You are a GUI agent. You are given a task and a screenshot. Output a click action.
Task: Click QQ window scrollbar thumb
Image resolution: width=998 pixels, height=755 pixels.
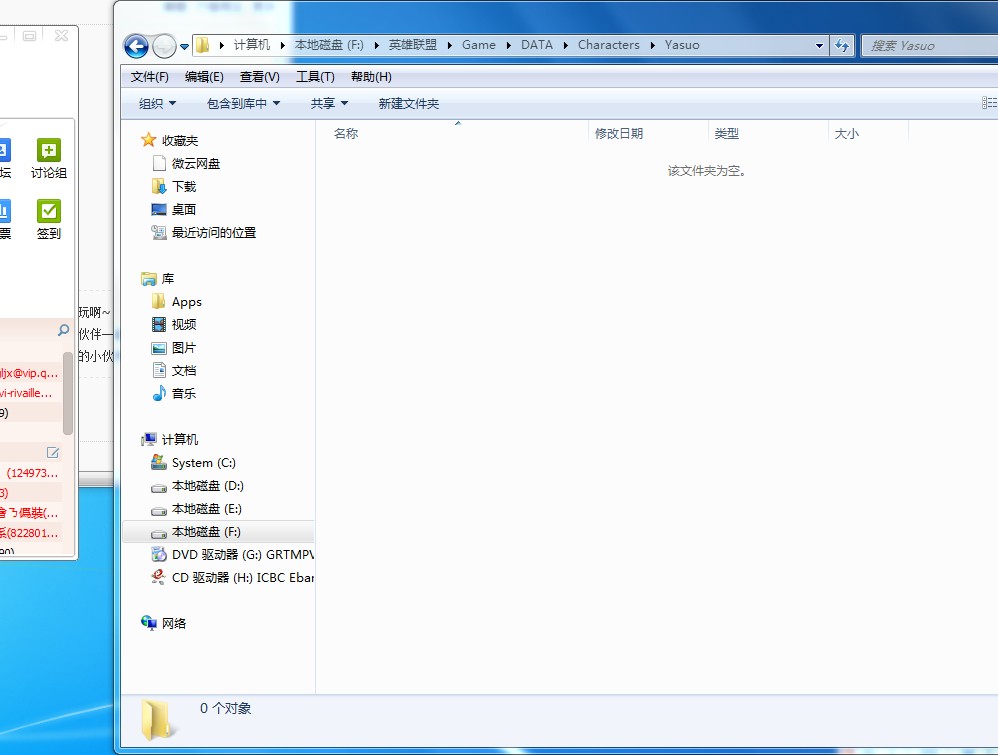[67, 393]
